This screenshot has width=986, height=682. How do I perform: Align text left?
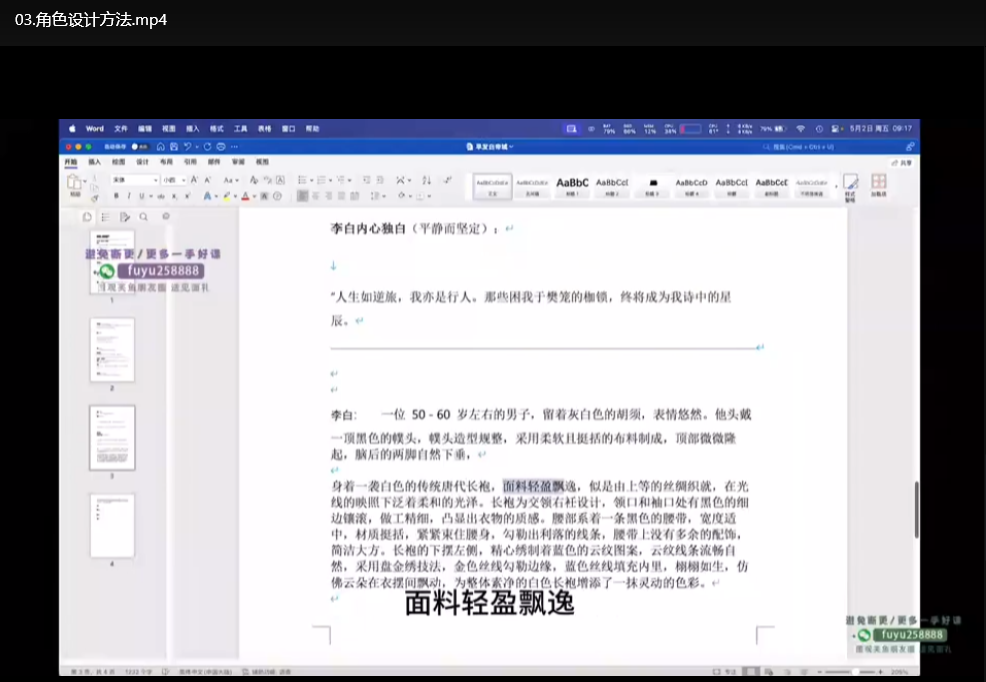pos(302,196)
